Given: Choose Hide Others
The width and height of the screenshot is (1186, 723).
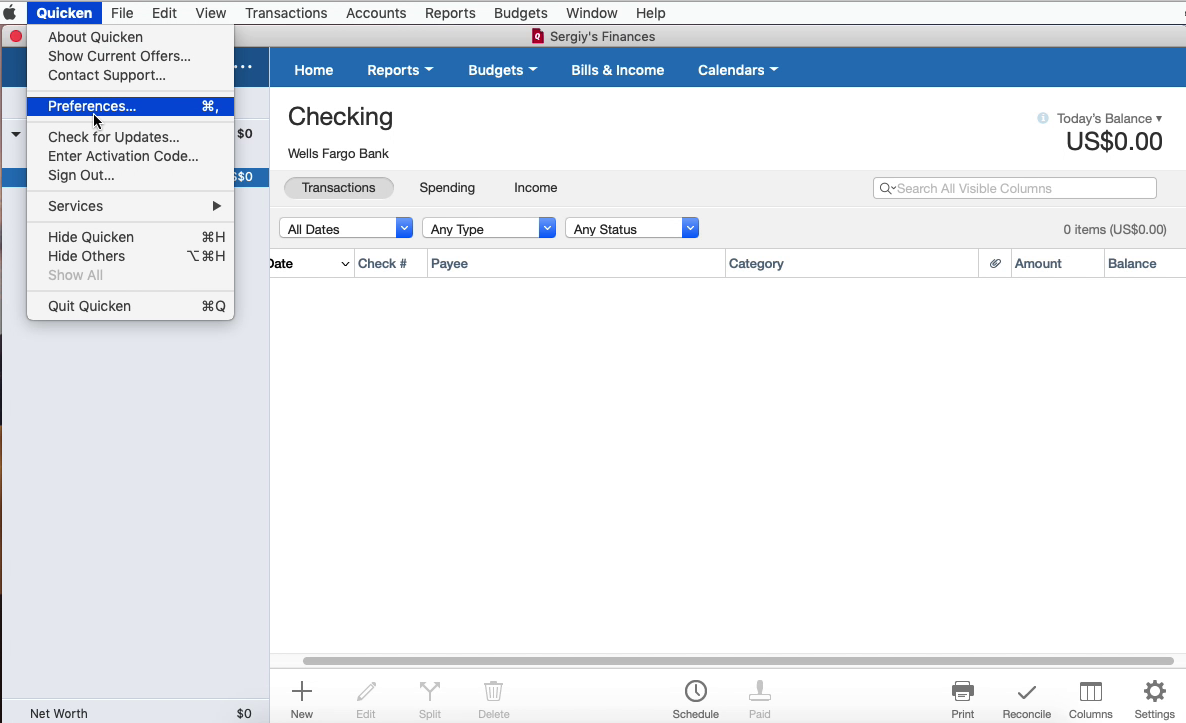Looking at the screenshot, I should point(130,256).
